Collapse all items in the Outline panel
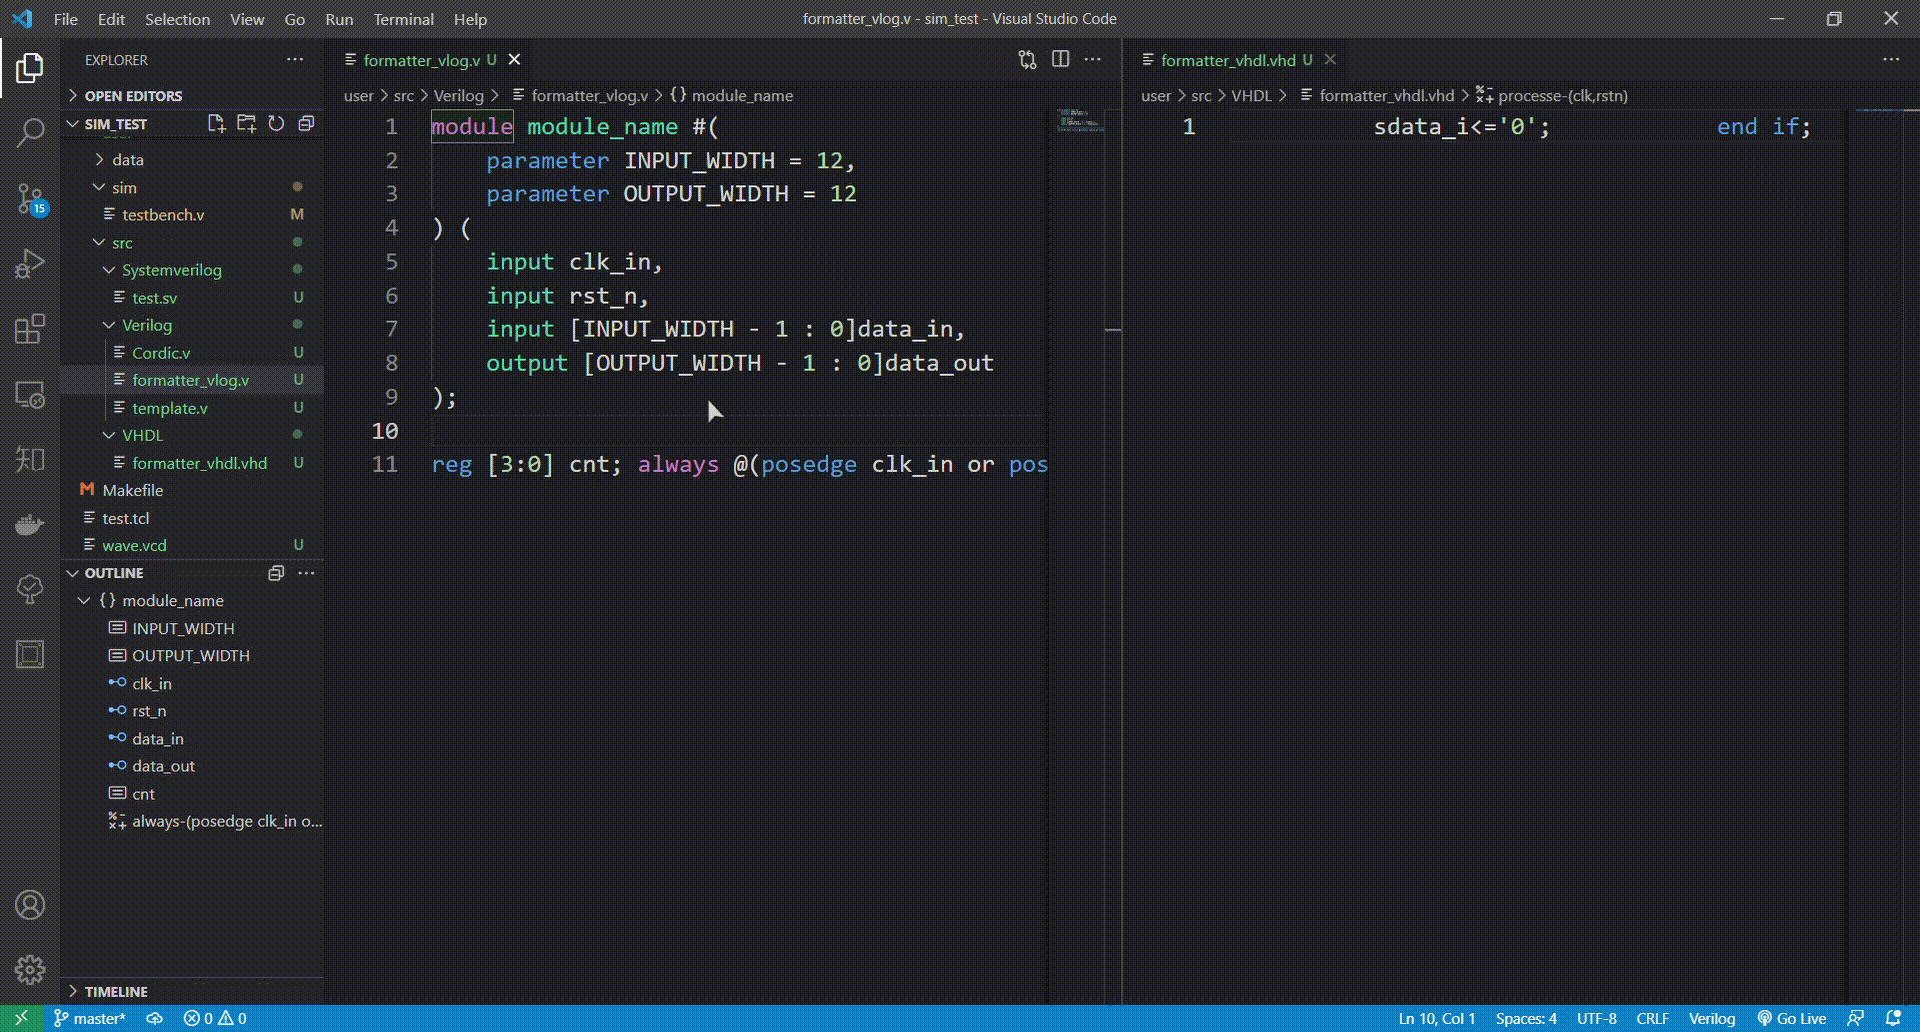Viewport: 1920px width, 1032px height. tap(276, 573)
